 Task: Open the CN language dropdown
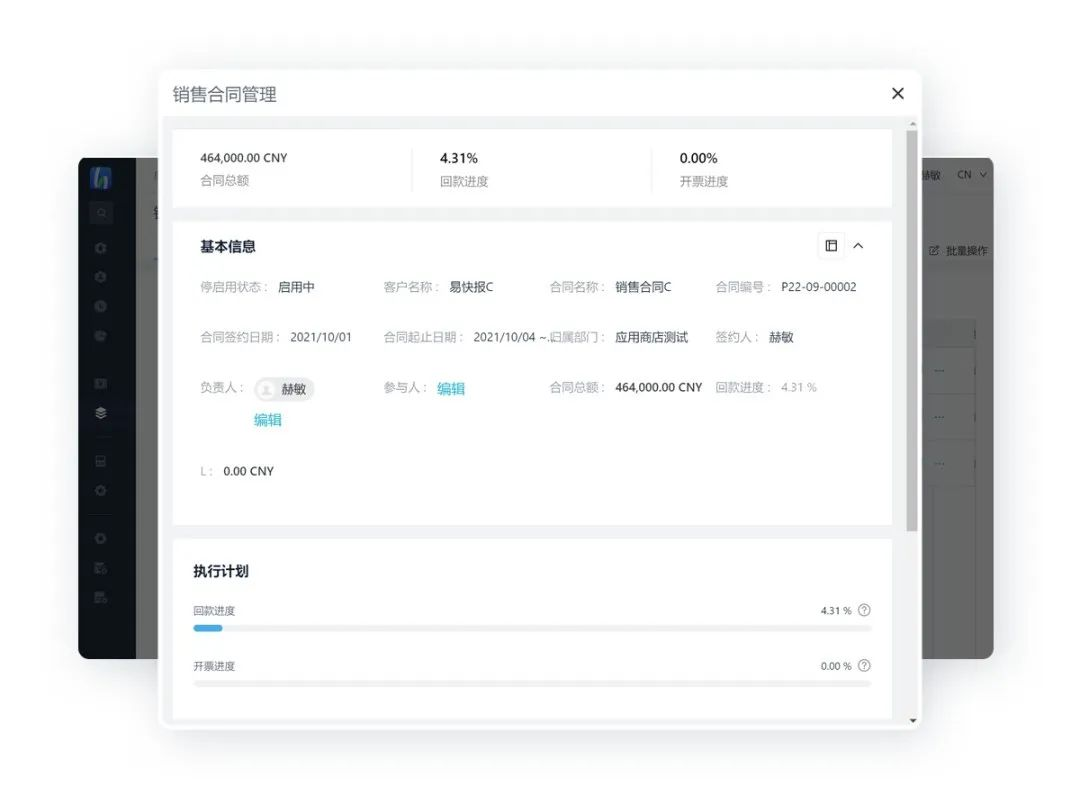(x=971, y=175)
